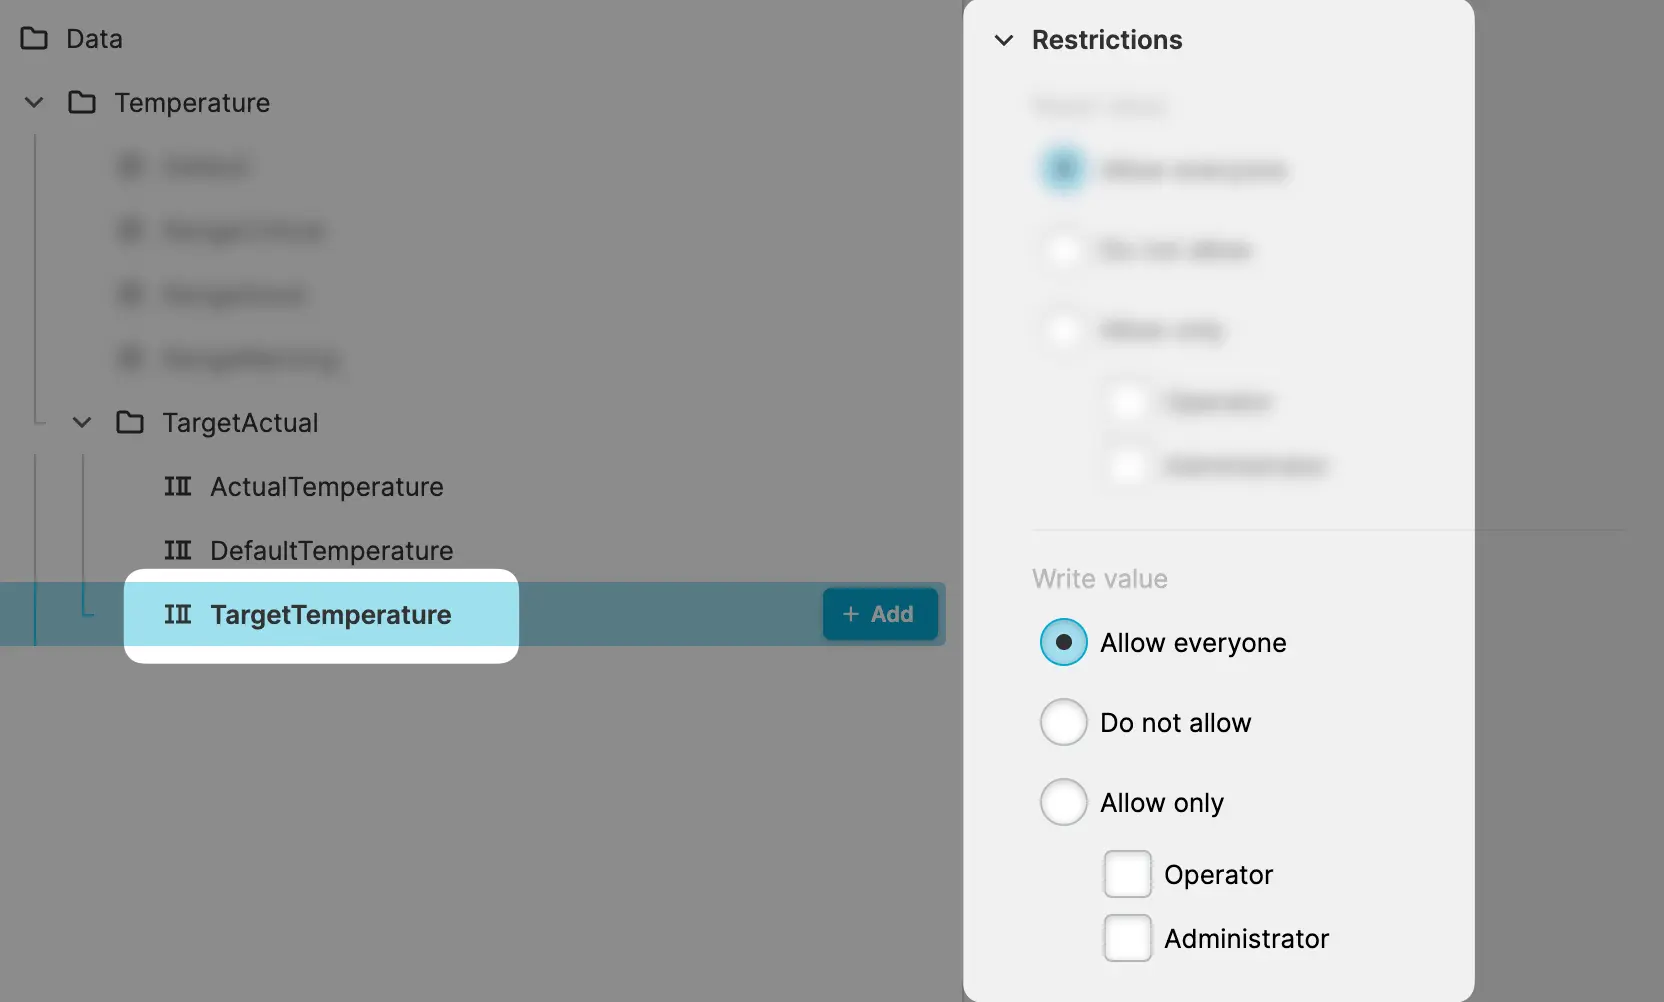Tick the Administrator checkbox under Write value
1664x1002 pixels.
tap(1127, 938)
